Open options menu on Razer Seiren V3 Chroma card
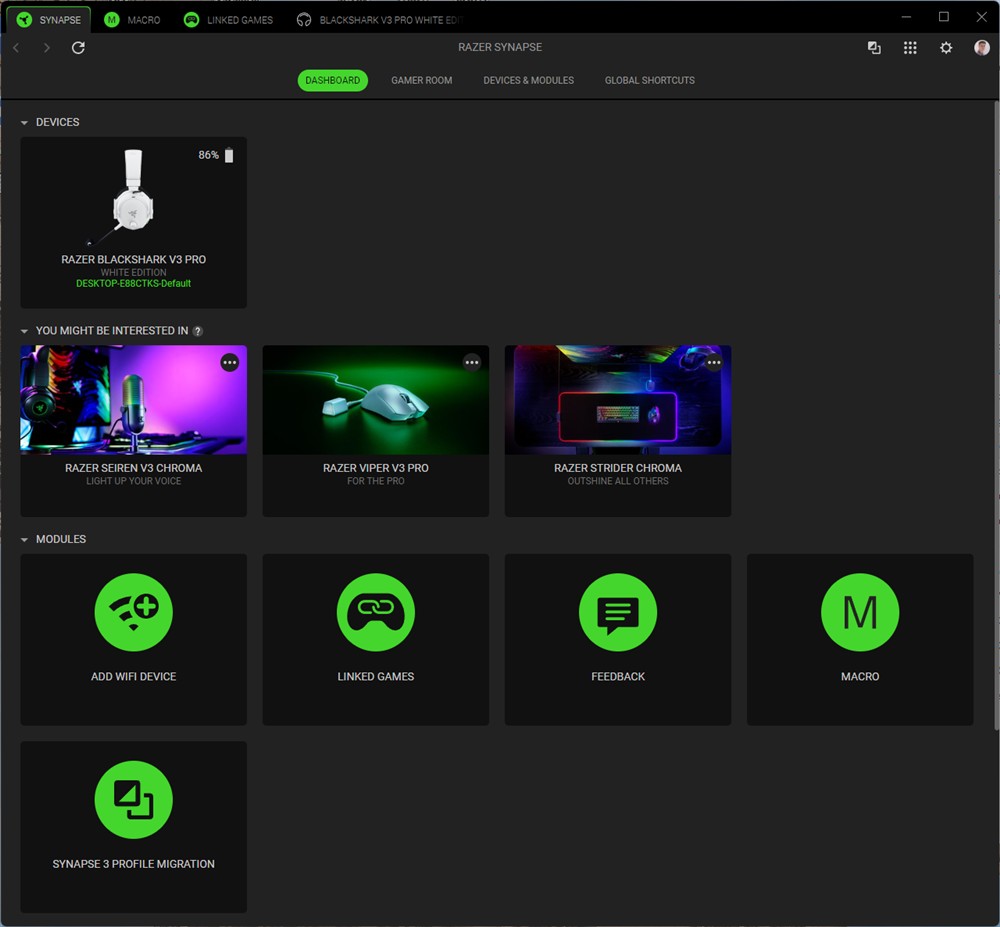 coord(230,363)
